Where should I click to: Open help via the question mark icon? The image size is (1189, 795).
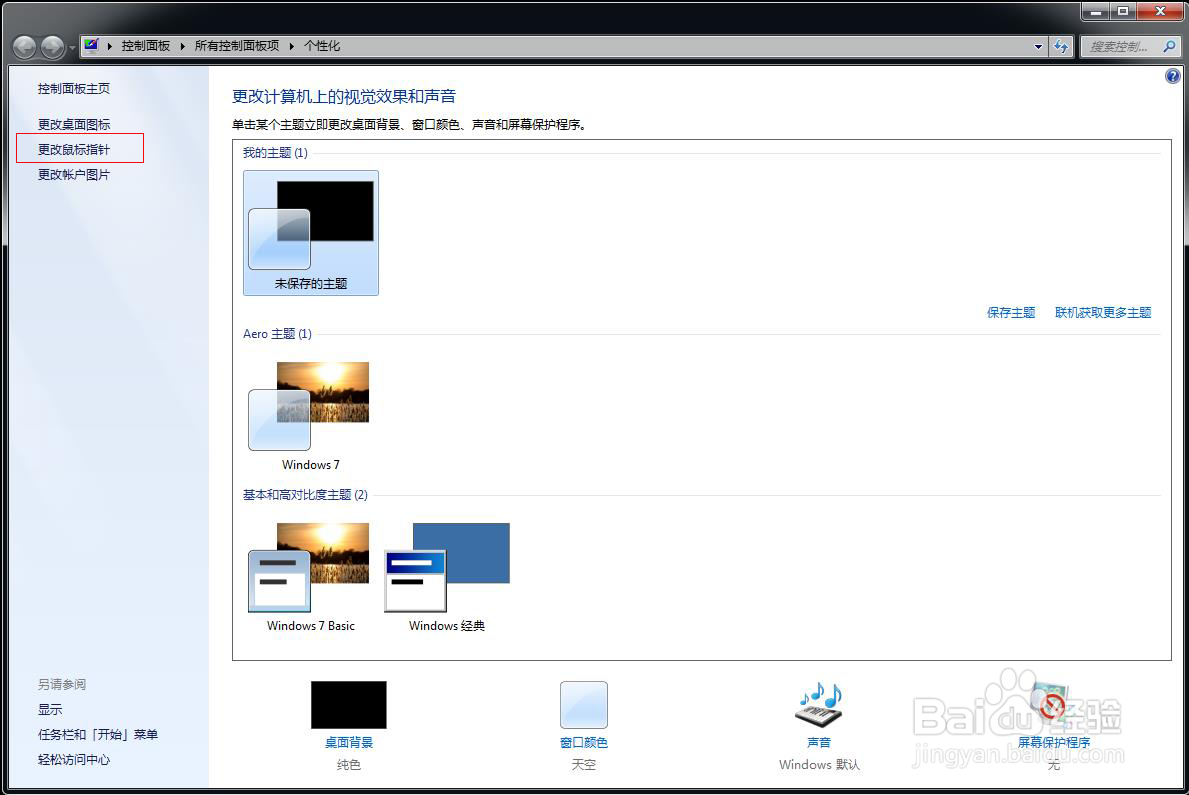tap(1172, 76)
